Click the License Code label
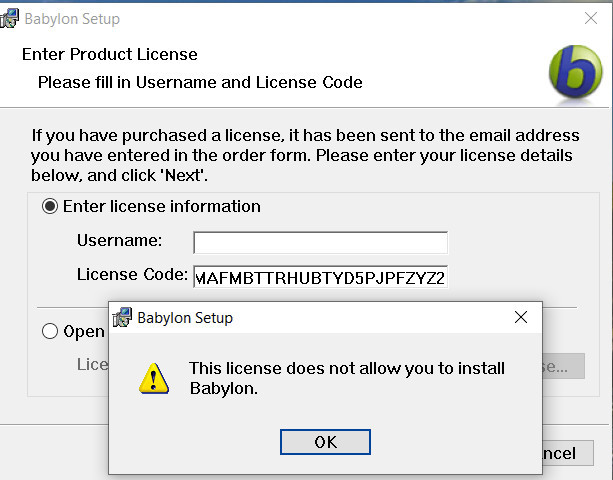The image size is (613, 480). (131, 274)
